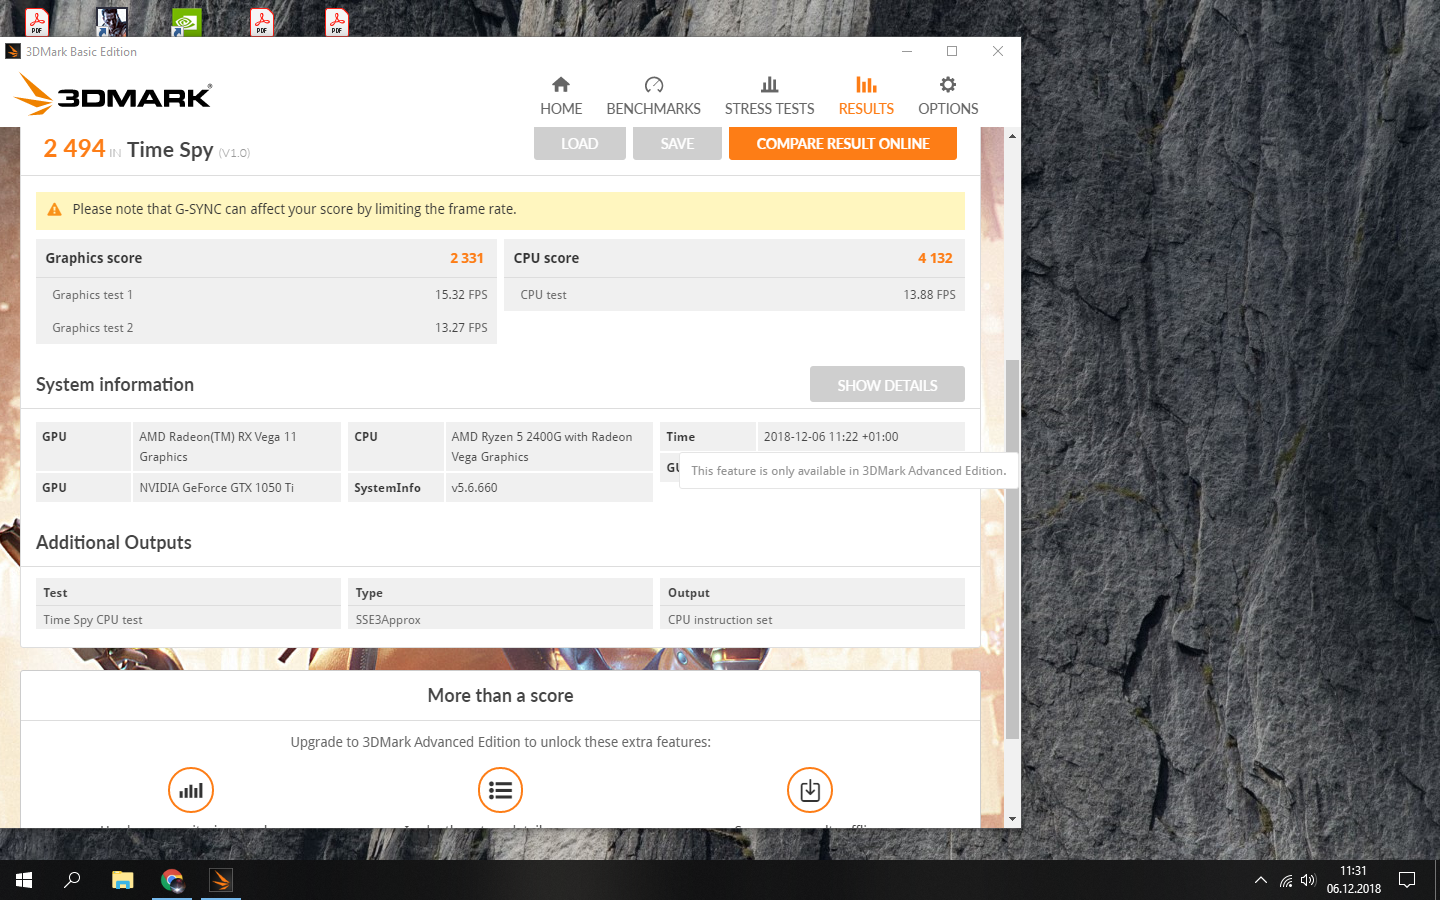Screen dimensions: 1440x900
Task: Click the volume icon in the system tray
Action: point(1308,880)
